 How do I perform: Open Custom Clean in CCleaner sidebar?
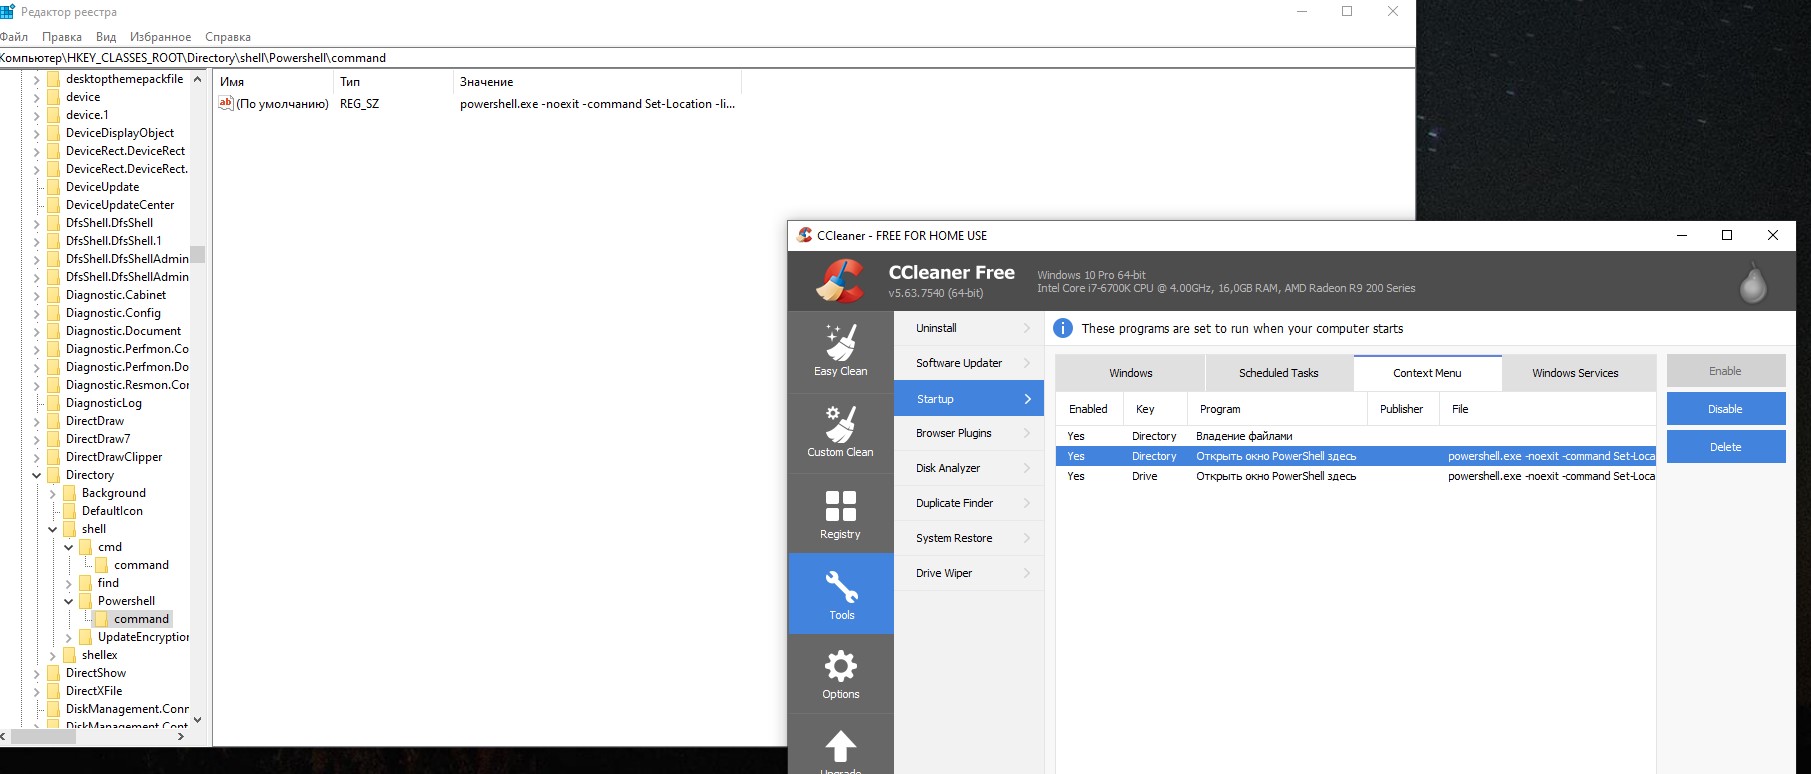840,433
